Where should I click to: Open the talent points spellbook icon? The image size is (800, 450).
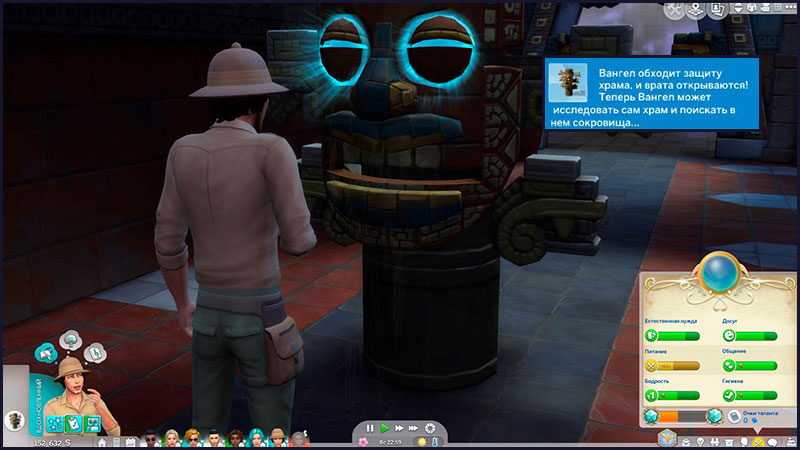pos(734,417)
